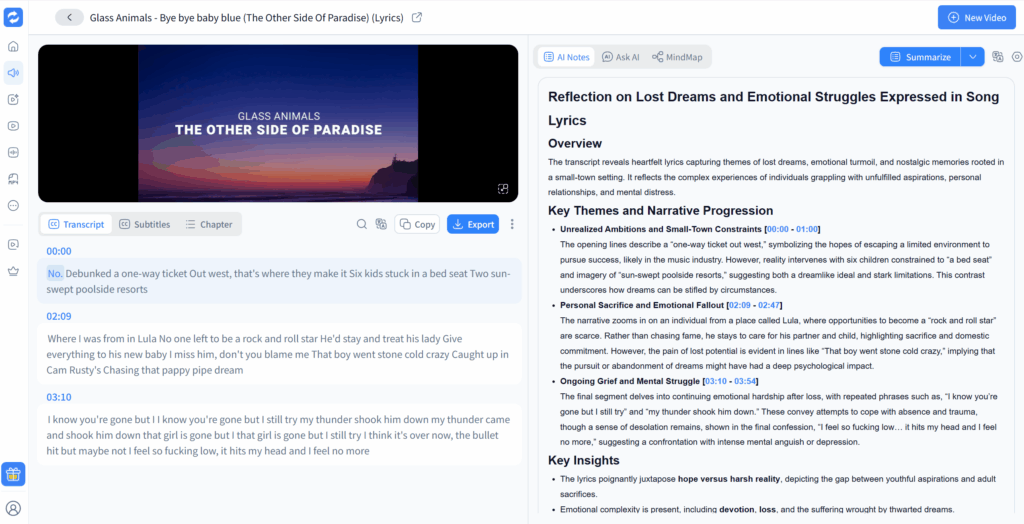Open the AI Notes tab

pyautogui.click(x=566, y=57)
